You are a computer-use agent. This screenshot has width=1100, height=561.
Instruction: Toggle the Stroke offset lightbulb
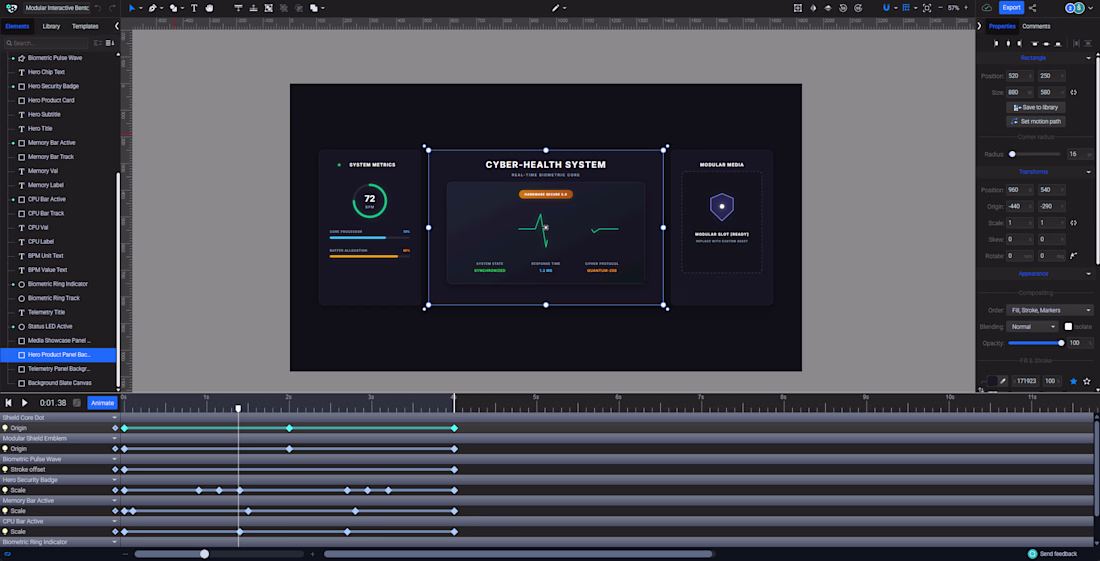tap(5, 469)
